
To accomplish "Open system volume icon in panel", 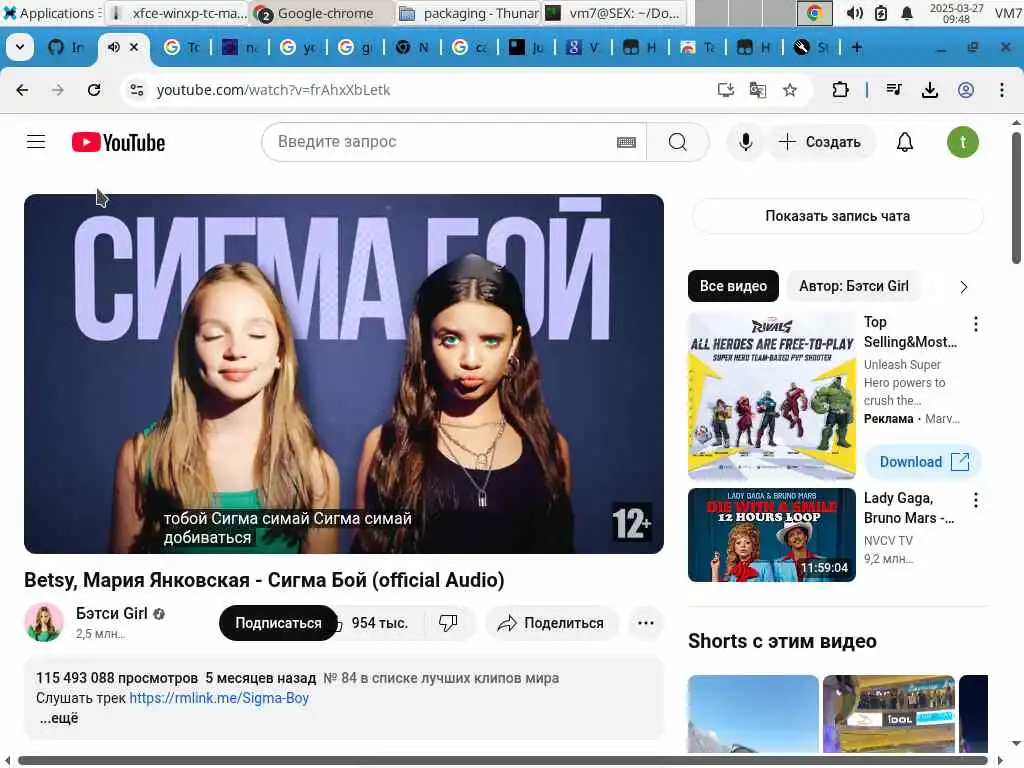I will (x=854, y=13).
